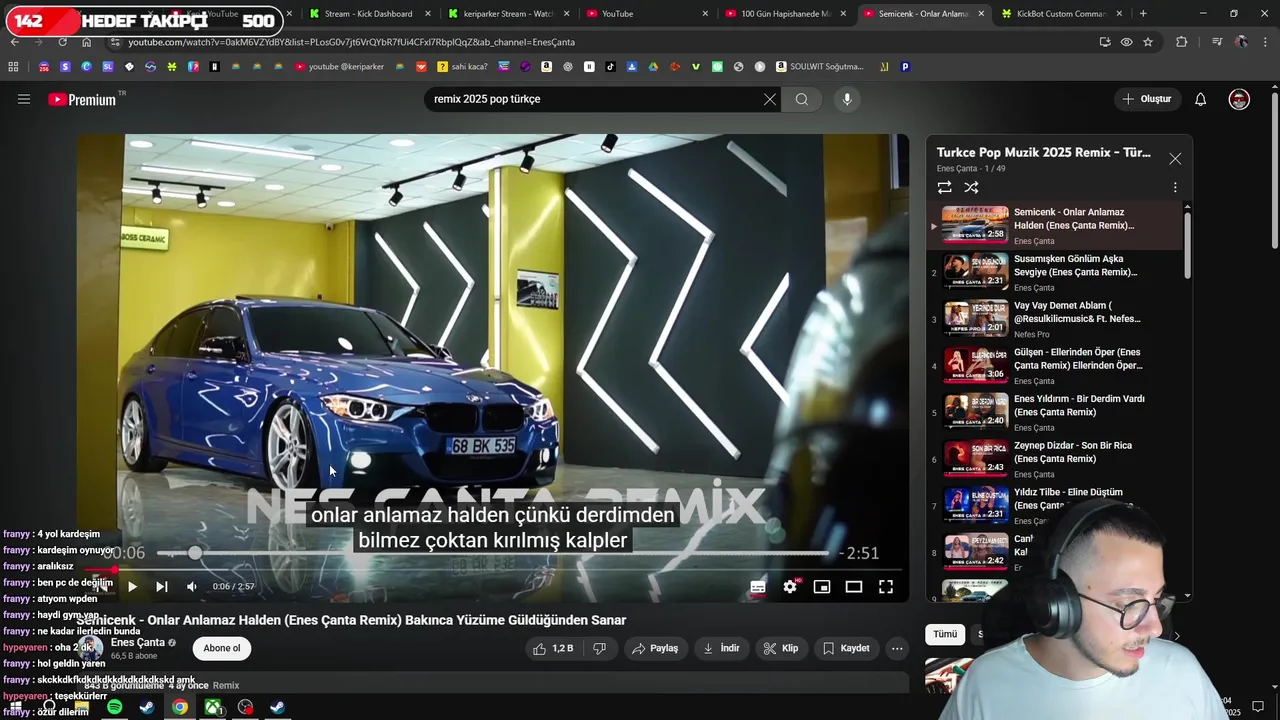Download the video with İndir
Screen dimensions: 1280x720
[721, 648]
